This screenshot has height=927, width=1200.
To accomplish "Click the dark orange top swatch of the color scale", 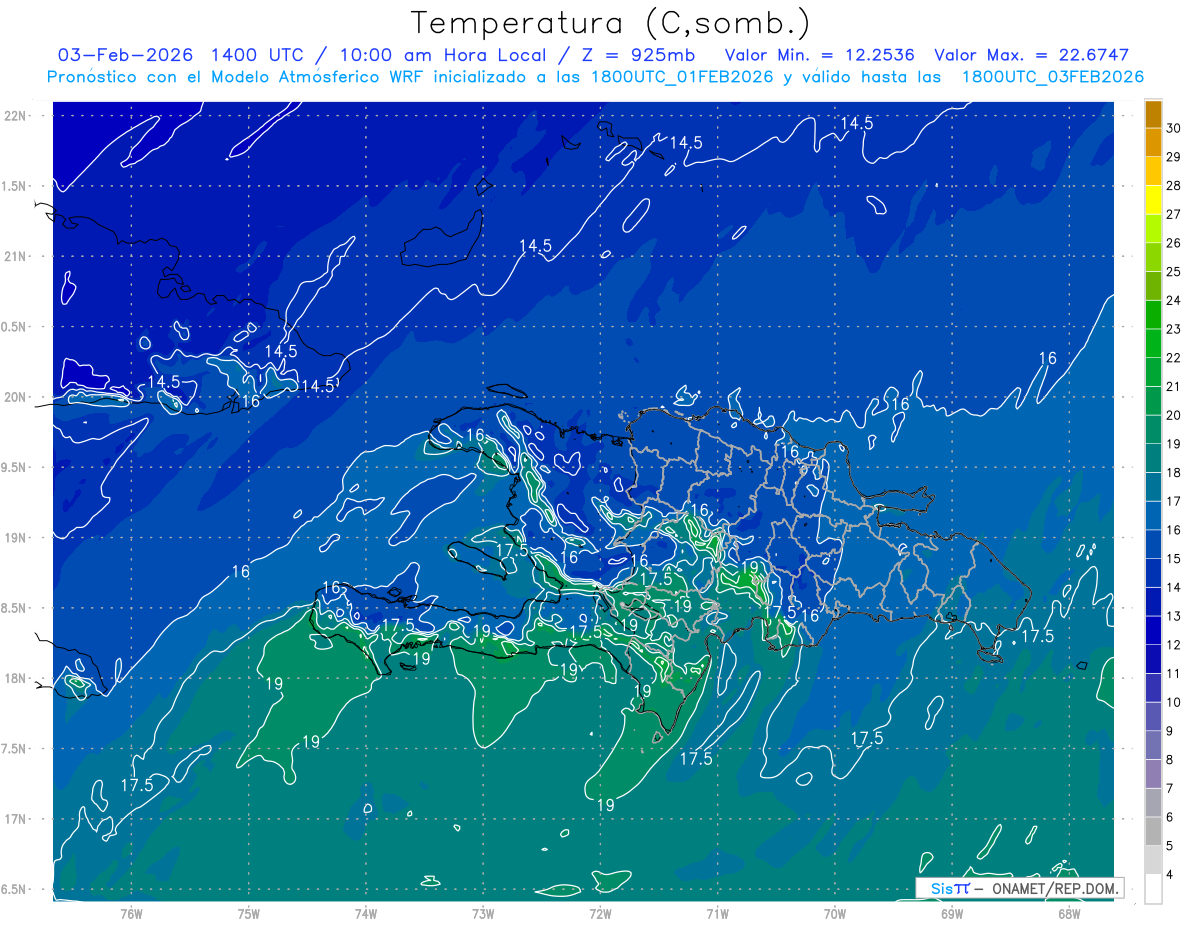I will click(1153, 115).
